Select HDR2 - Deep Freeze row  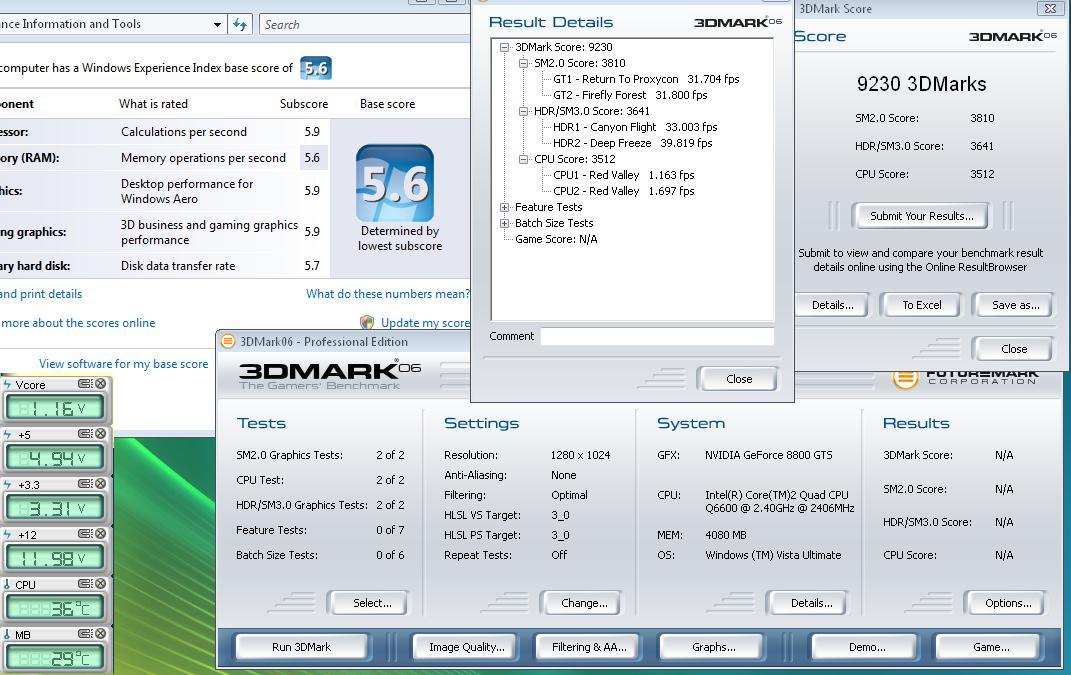tap(632, 143)
